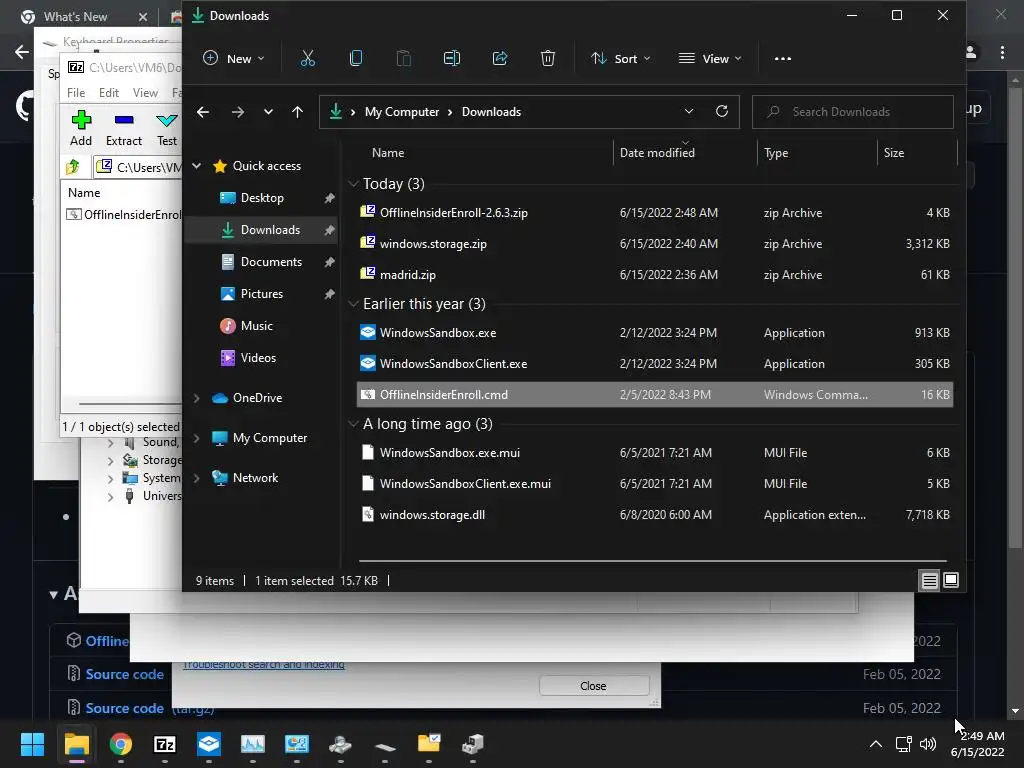Screen dimensions: 1024x768
Task: Expand Network in navigation pane
Action: point(197,477)
